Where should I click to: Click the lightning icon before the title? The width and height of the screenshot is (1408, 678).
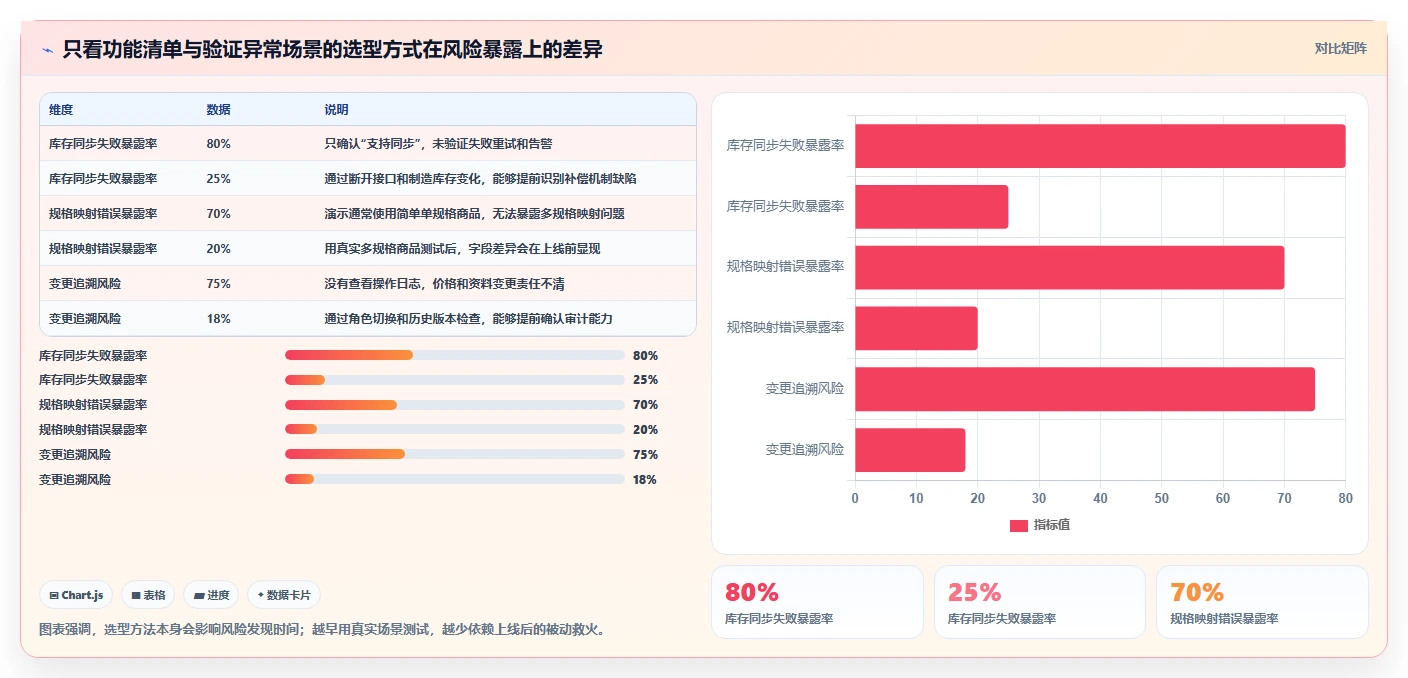[47, 50]
